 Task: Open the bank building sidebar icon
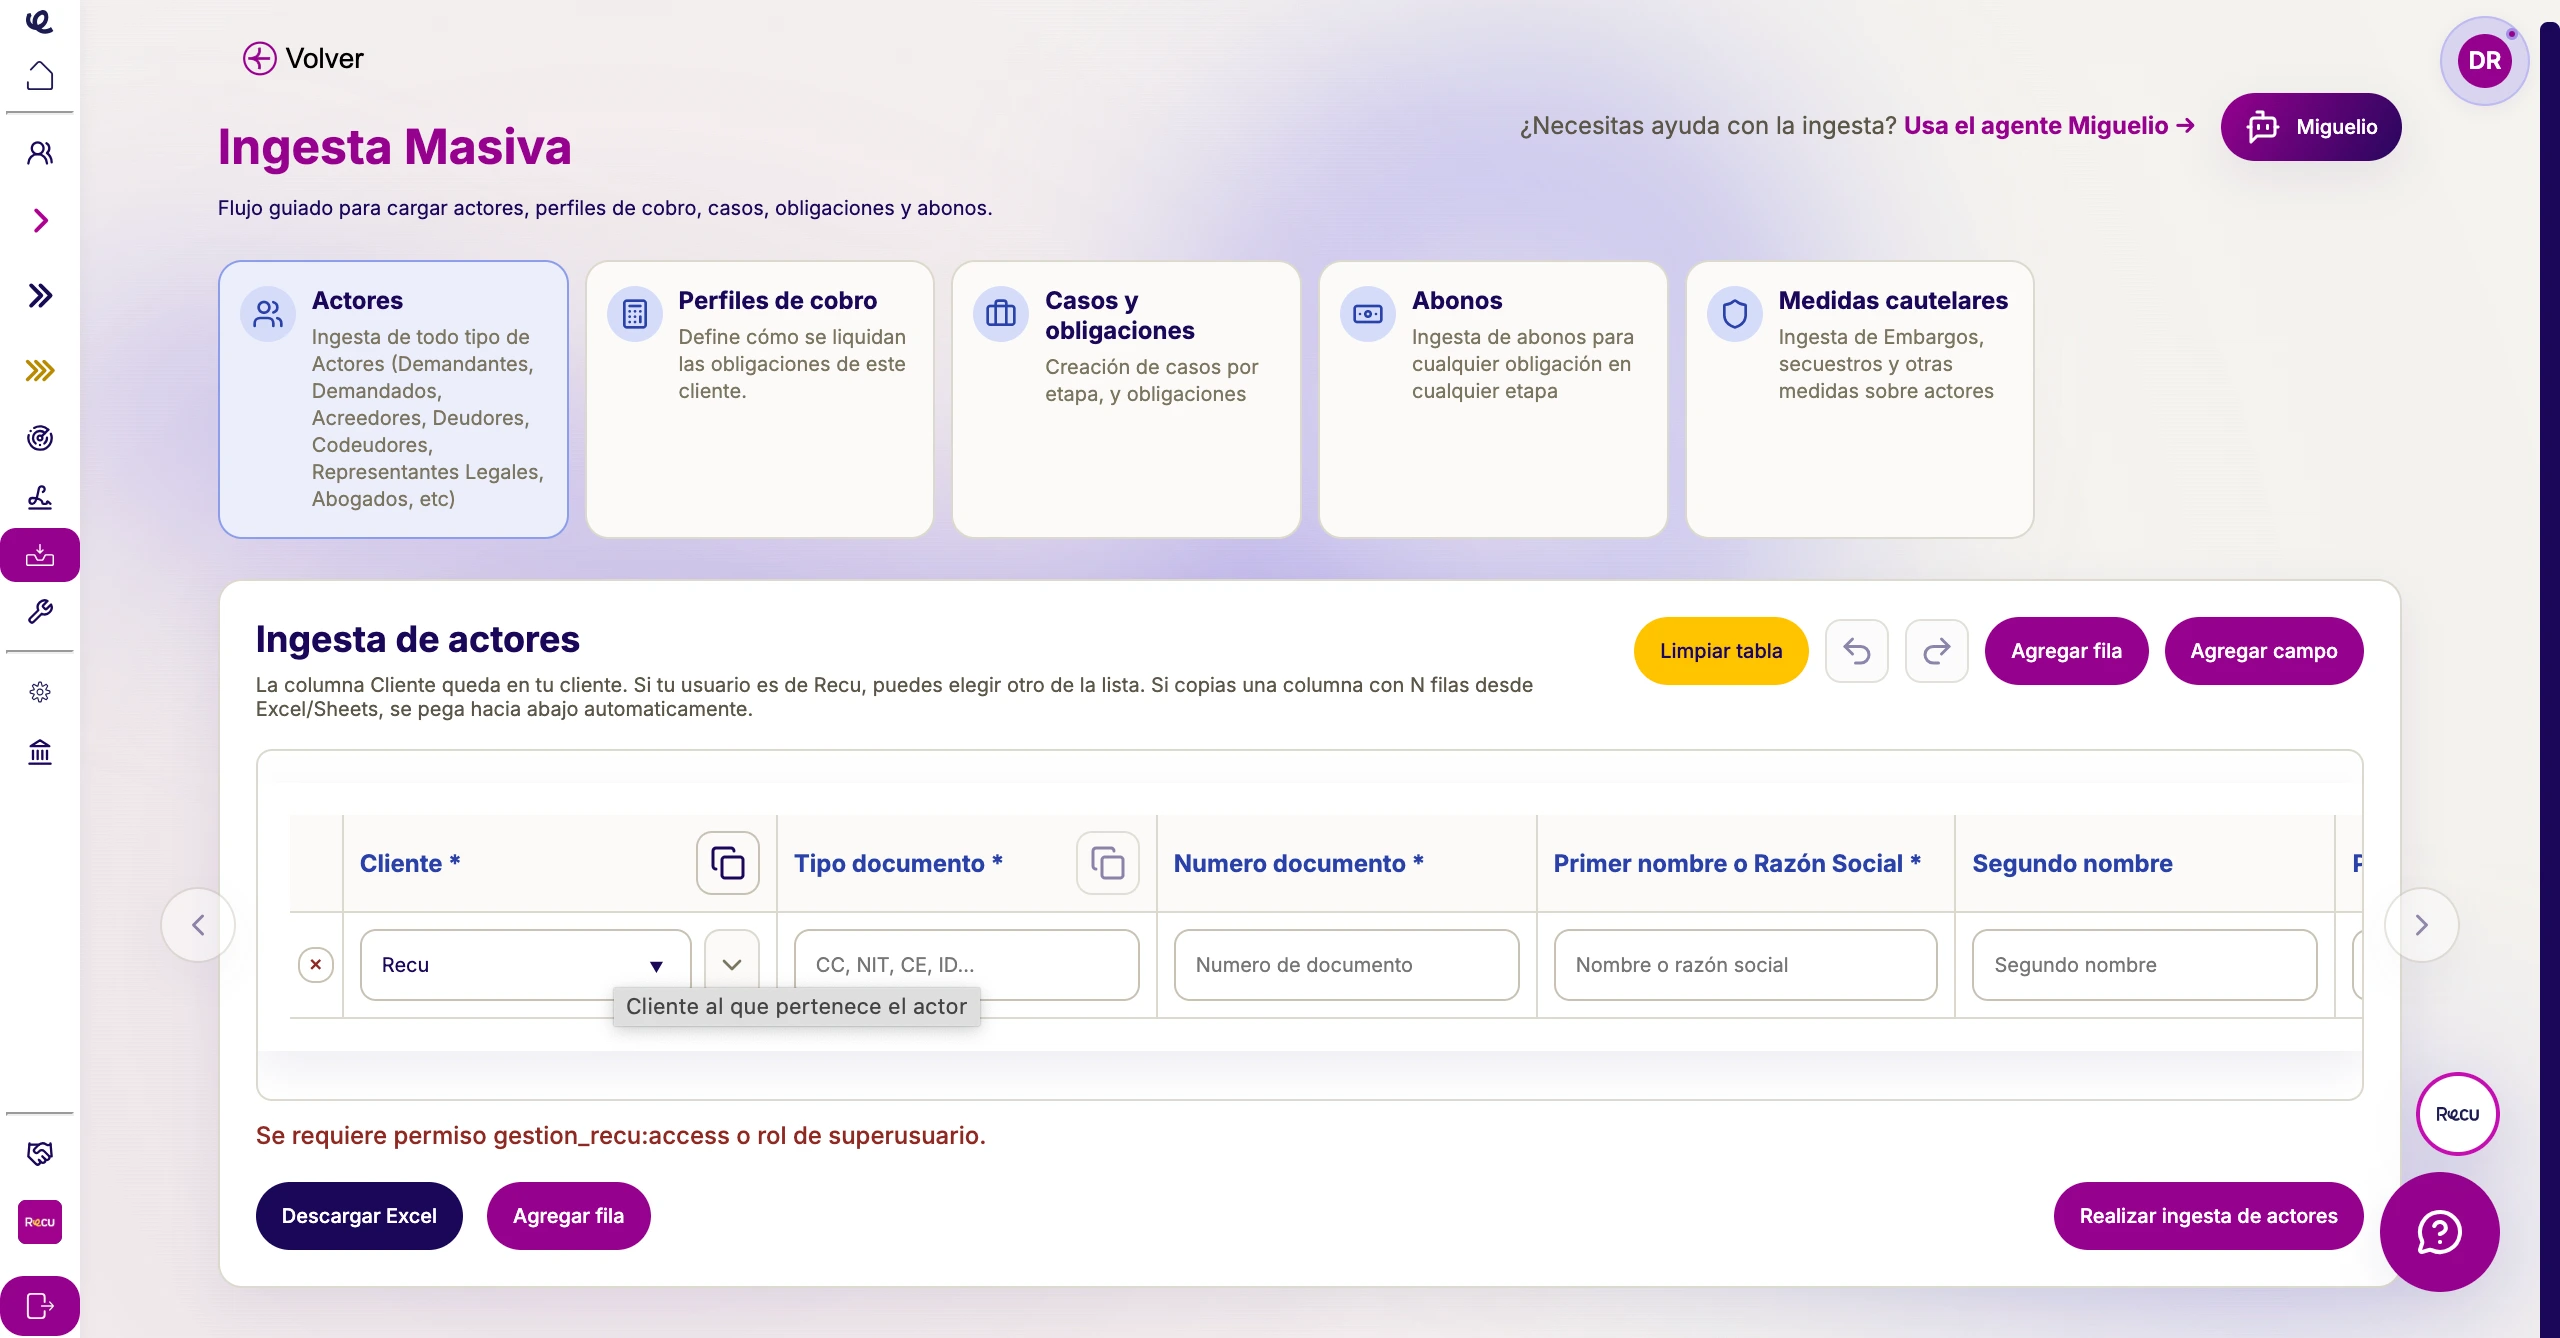pyautogui.click(x=40, y=751)
